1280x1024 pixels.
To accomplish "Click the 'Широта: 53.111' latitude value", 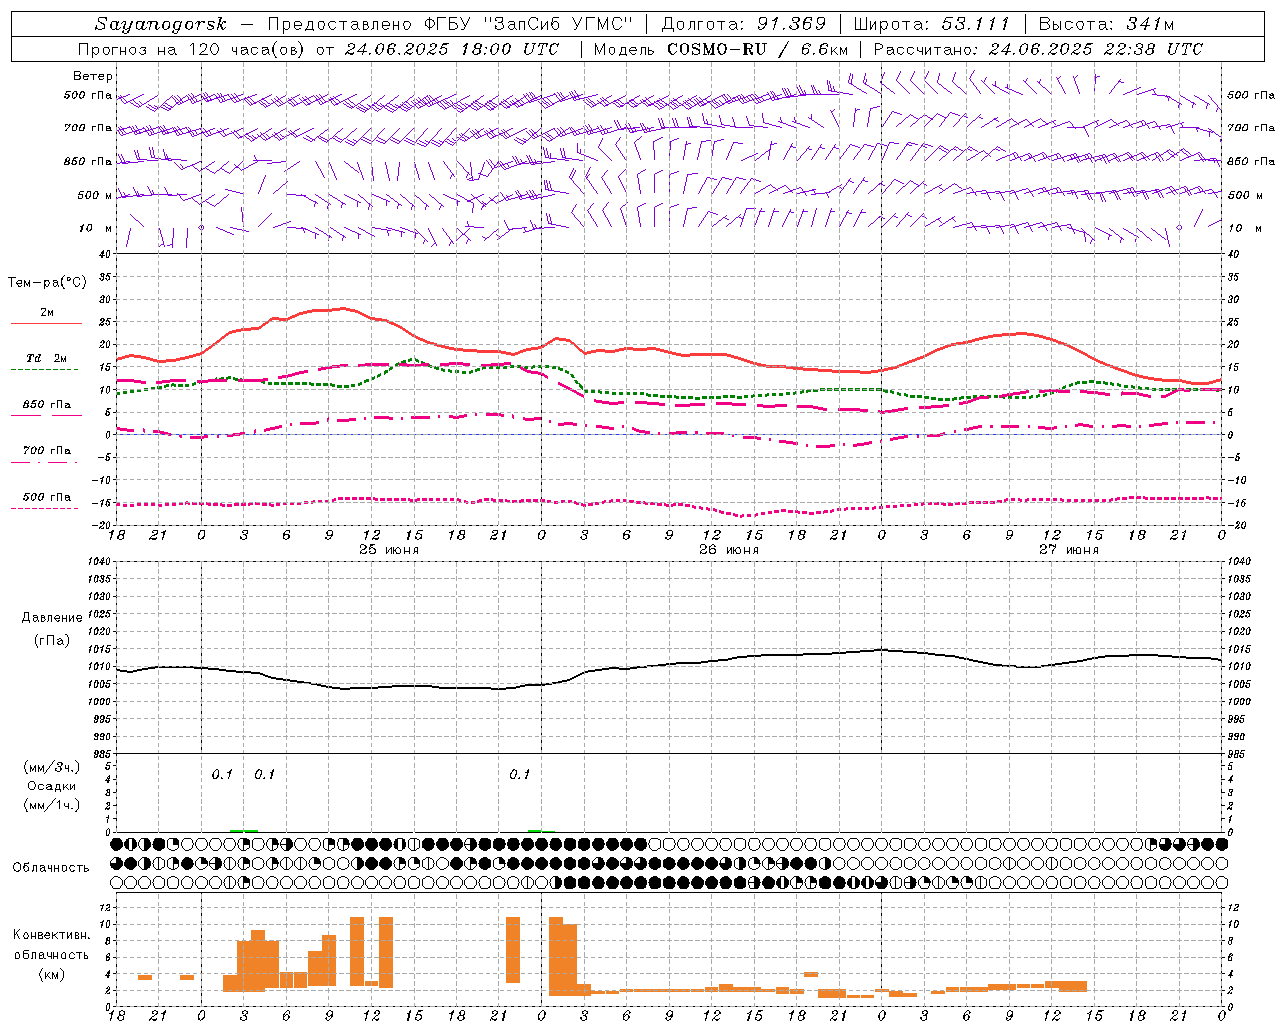I will point(932,24).
